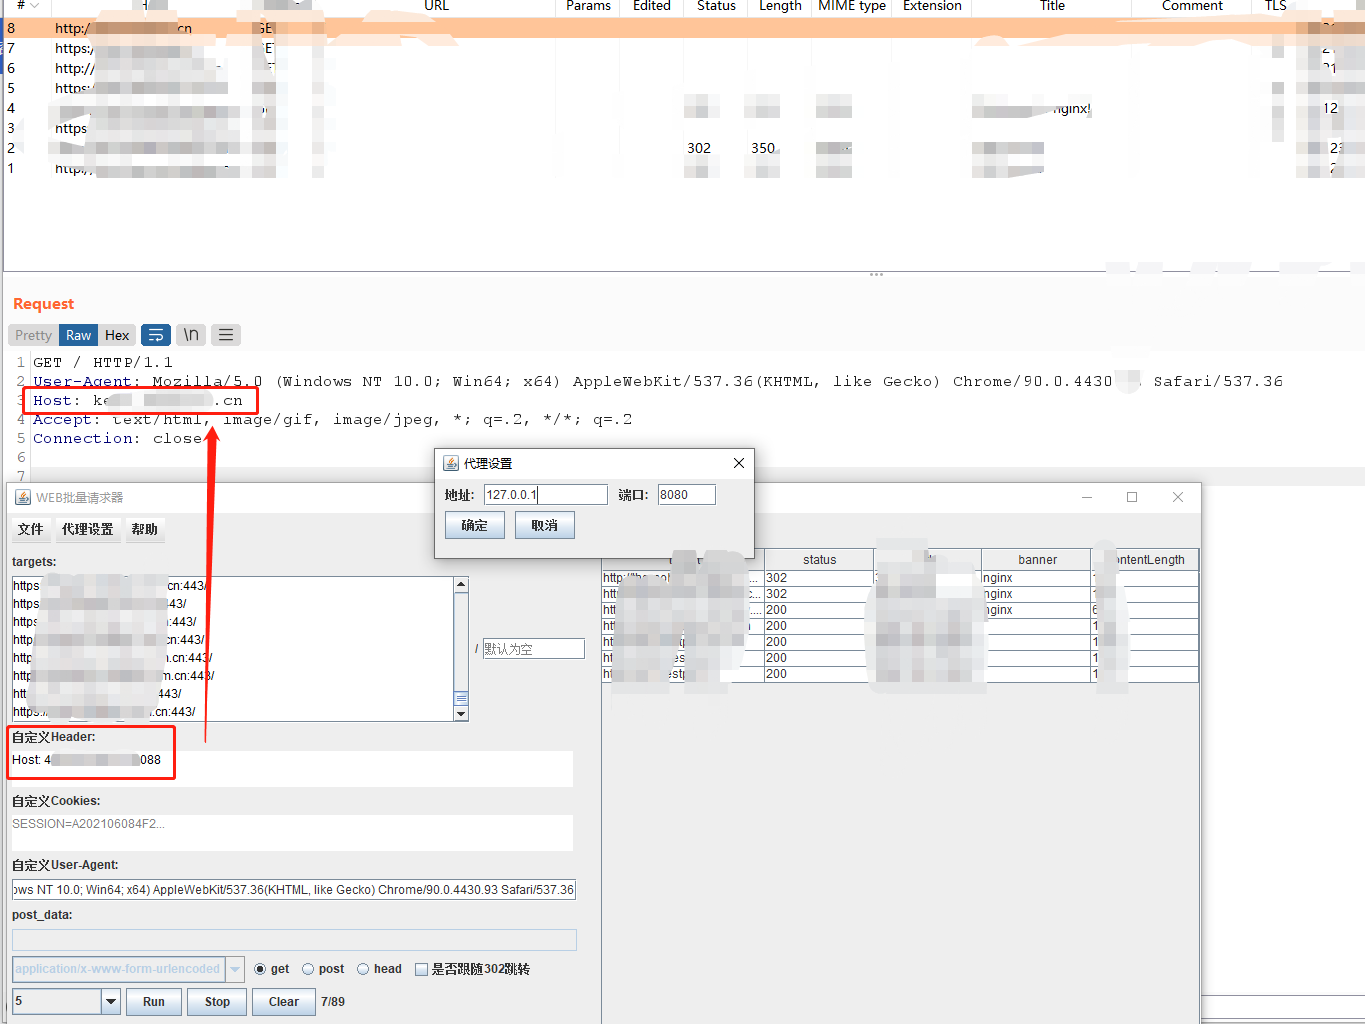The width and height of the screenshot is (1365, 1024).
Task: Click the Java icon on the 代理设置 titlebar
Action: (x=448, y=462)
